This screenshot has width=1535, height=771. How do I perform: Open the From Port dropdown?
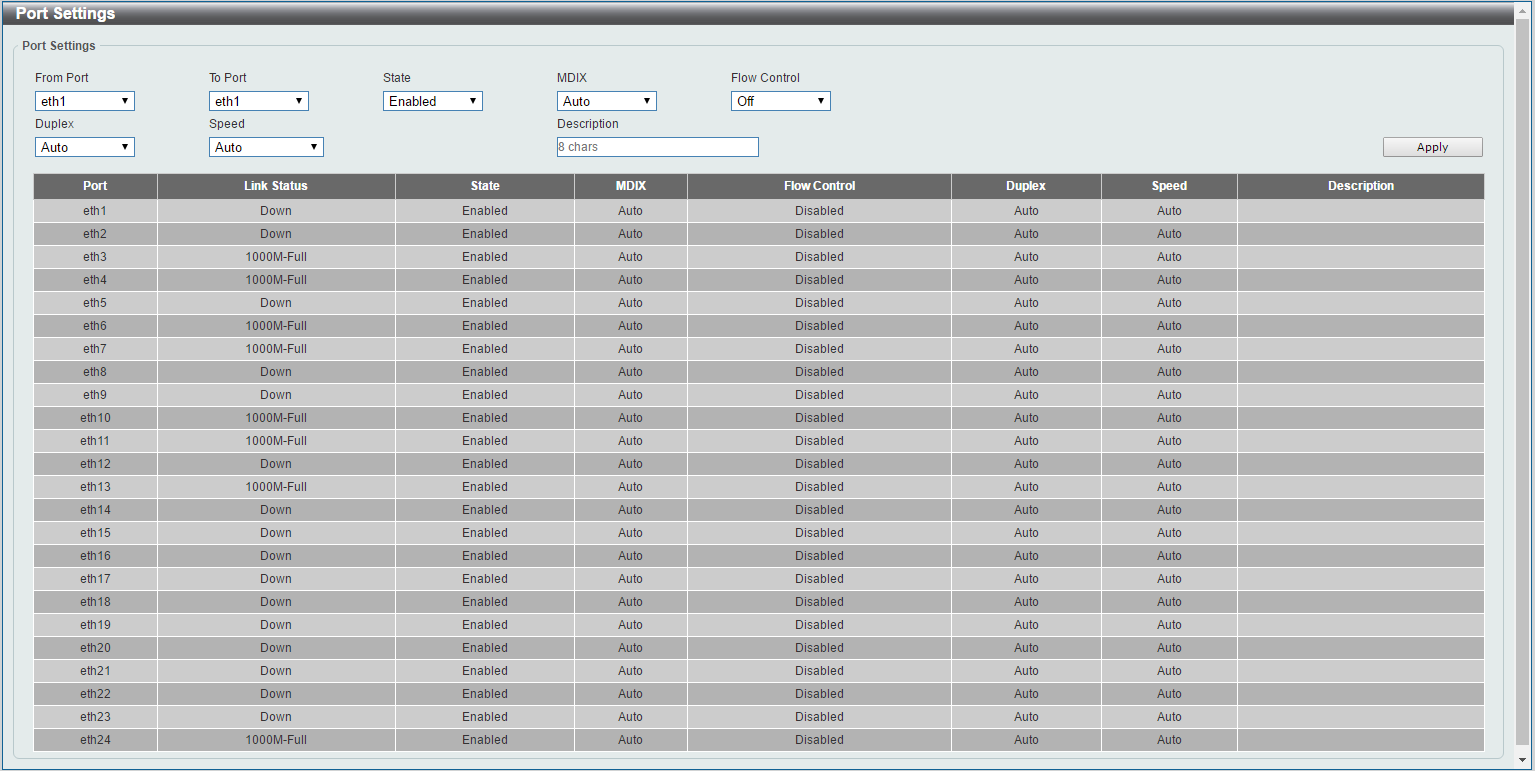84,101
